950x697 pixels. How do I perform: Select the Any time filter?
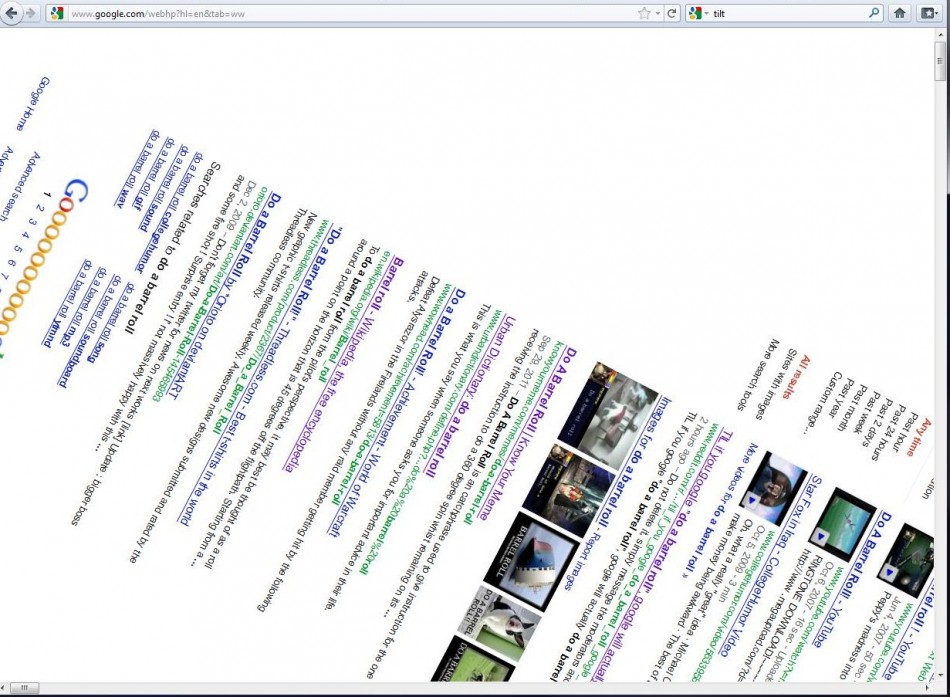pyautogui.click(x=919, y=436)
